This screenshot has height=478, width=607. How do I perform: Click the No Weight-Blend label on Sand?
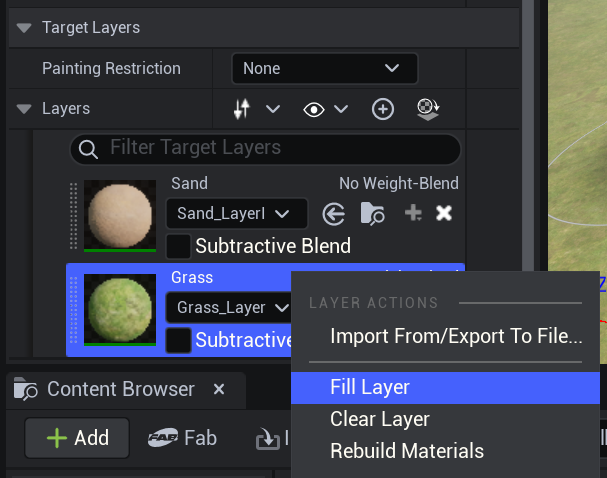click(399, 183)
